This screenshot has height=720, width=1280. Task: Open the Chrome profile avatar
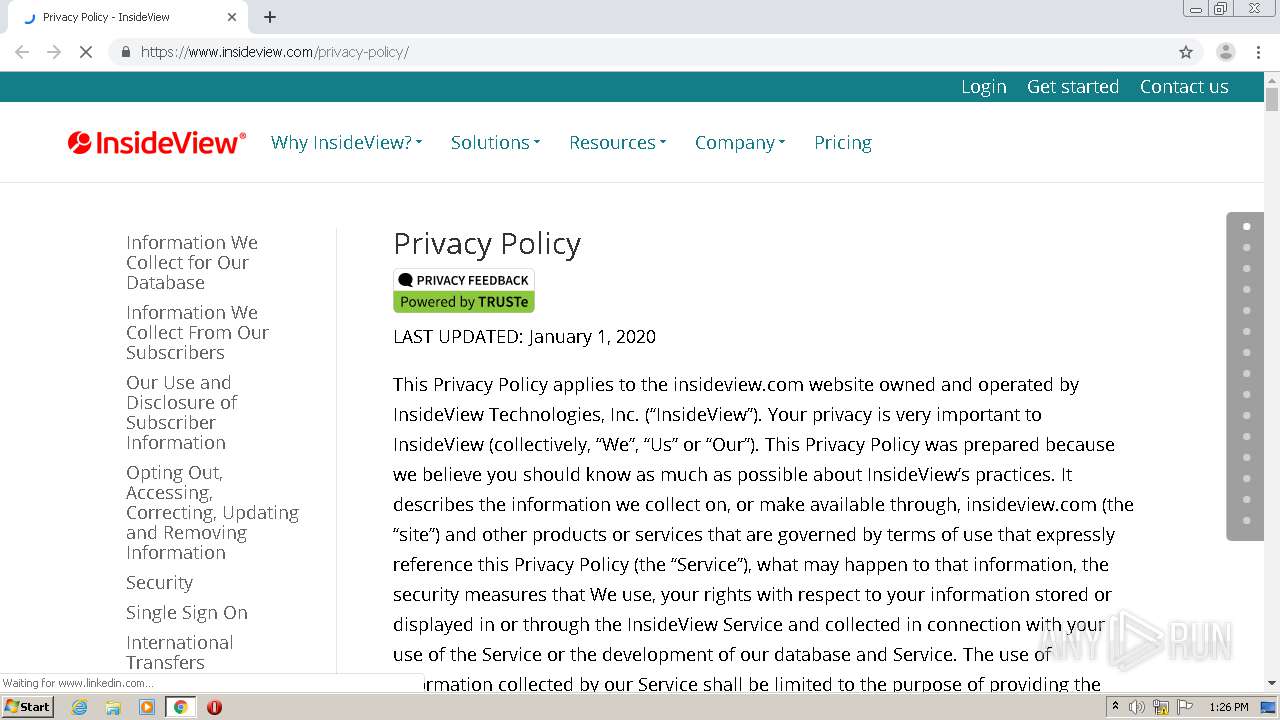coord(1225,52)
